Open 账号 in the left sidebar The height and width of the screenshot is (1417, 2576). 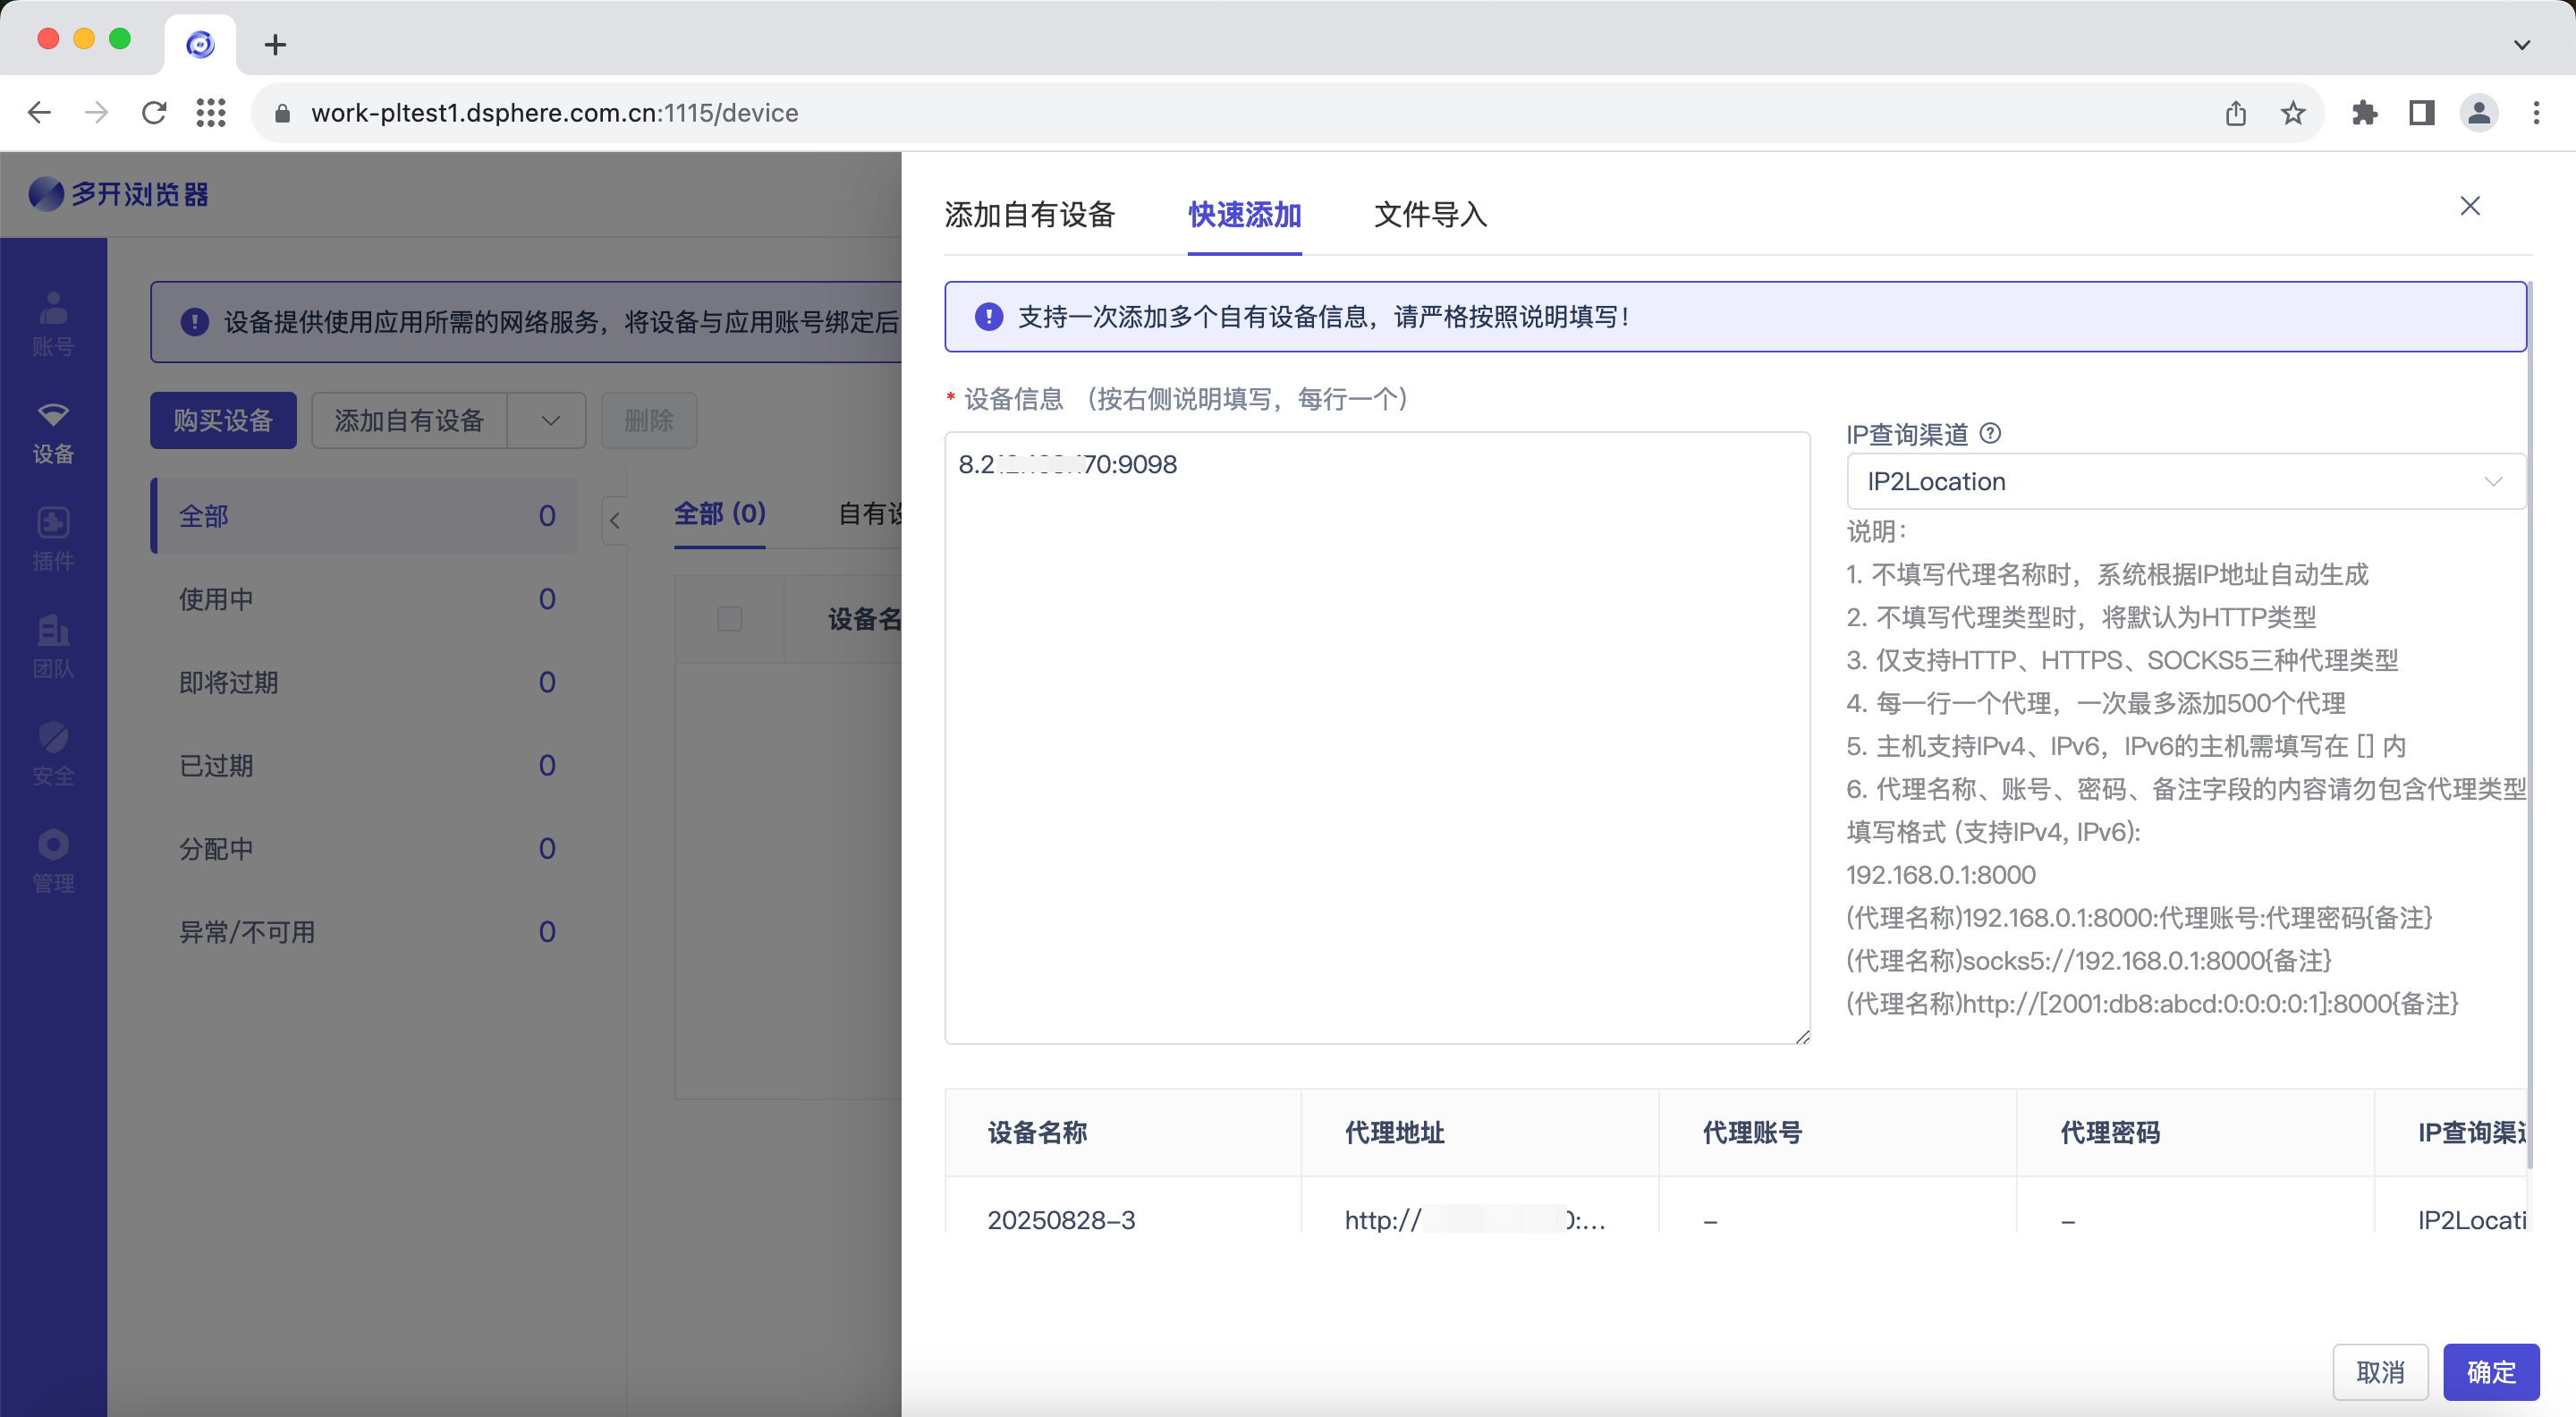tap(53, 324)
